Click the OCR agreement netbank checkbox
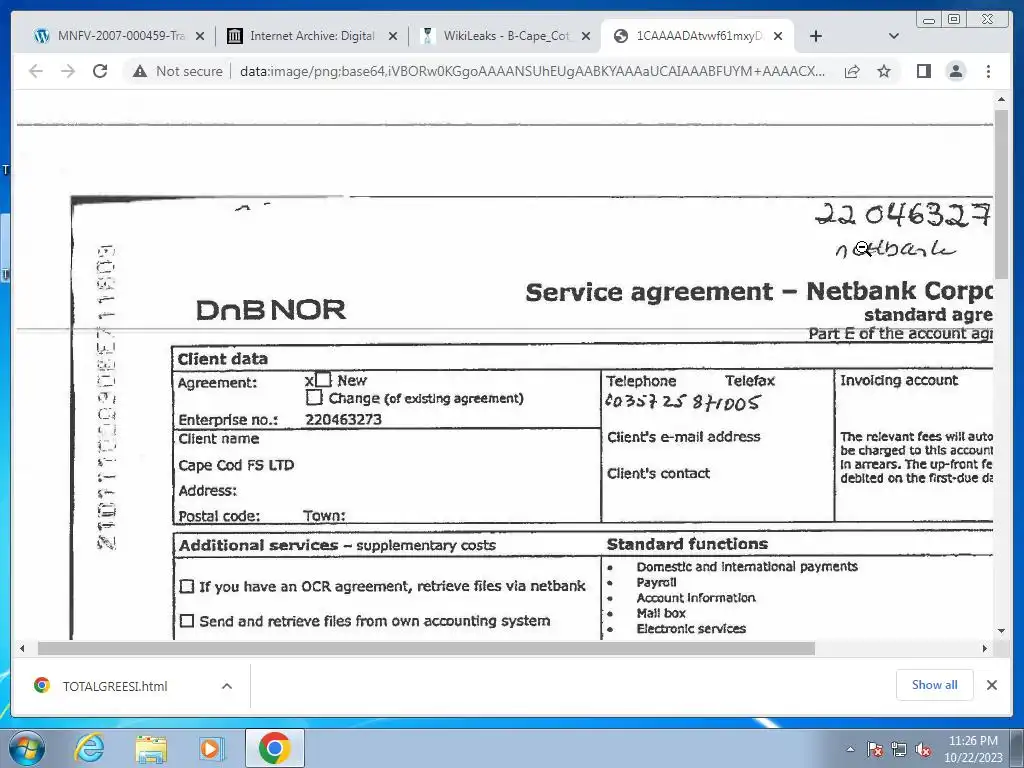This screenshot has height=768, width=1024. pos(187,586)
